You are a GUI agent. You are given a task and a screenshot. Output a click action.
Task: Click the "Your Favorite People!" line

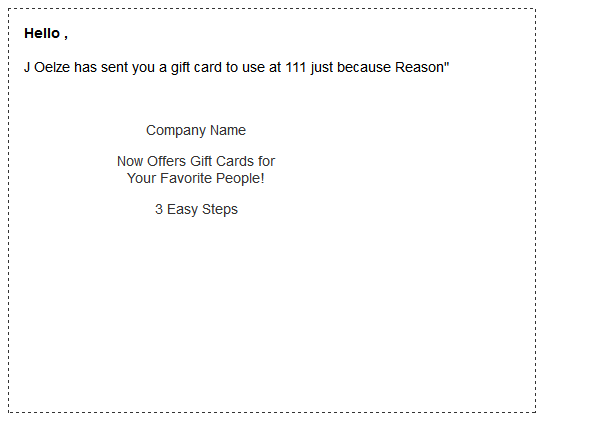pyautogui.click(x=196, y=178)
